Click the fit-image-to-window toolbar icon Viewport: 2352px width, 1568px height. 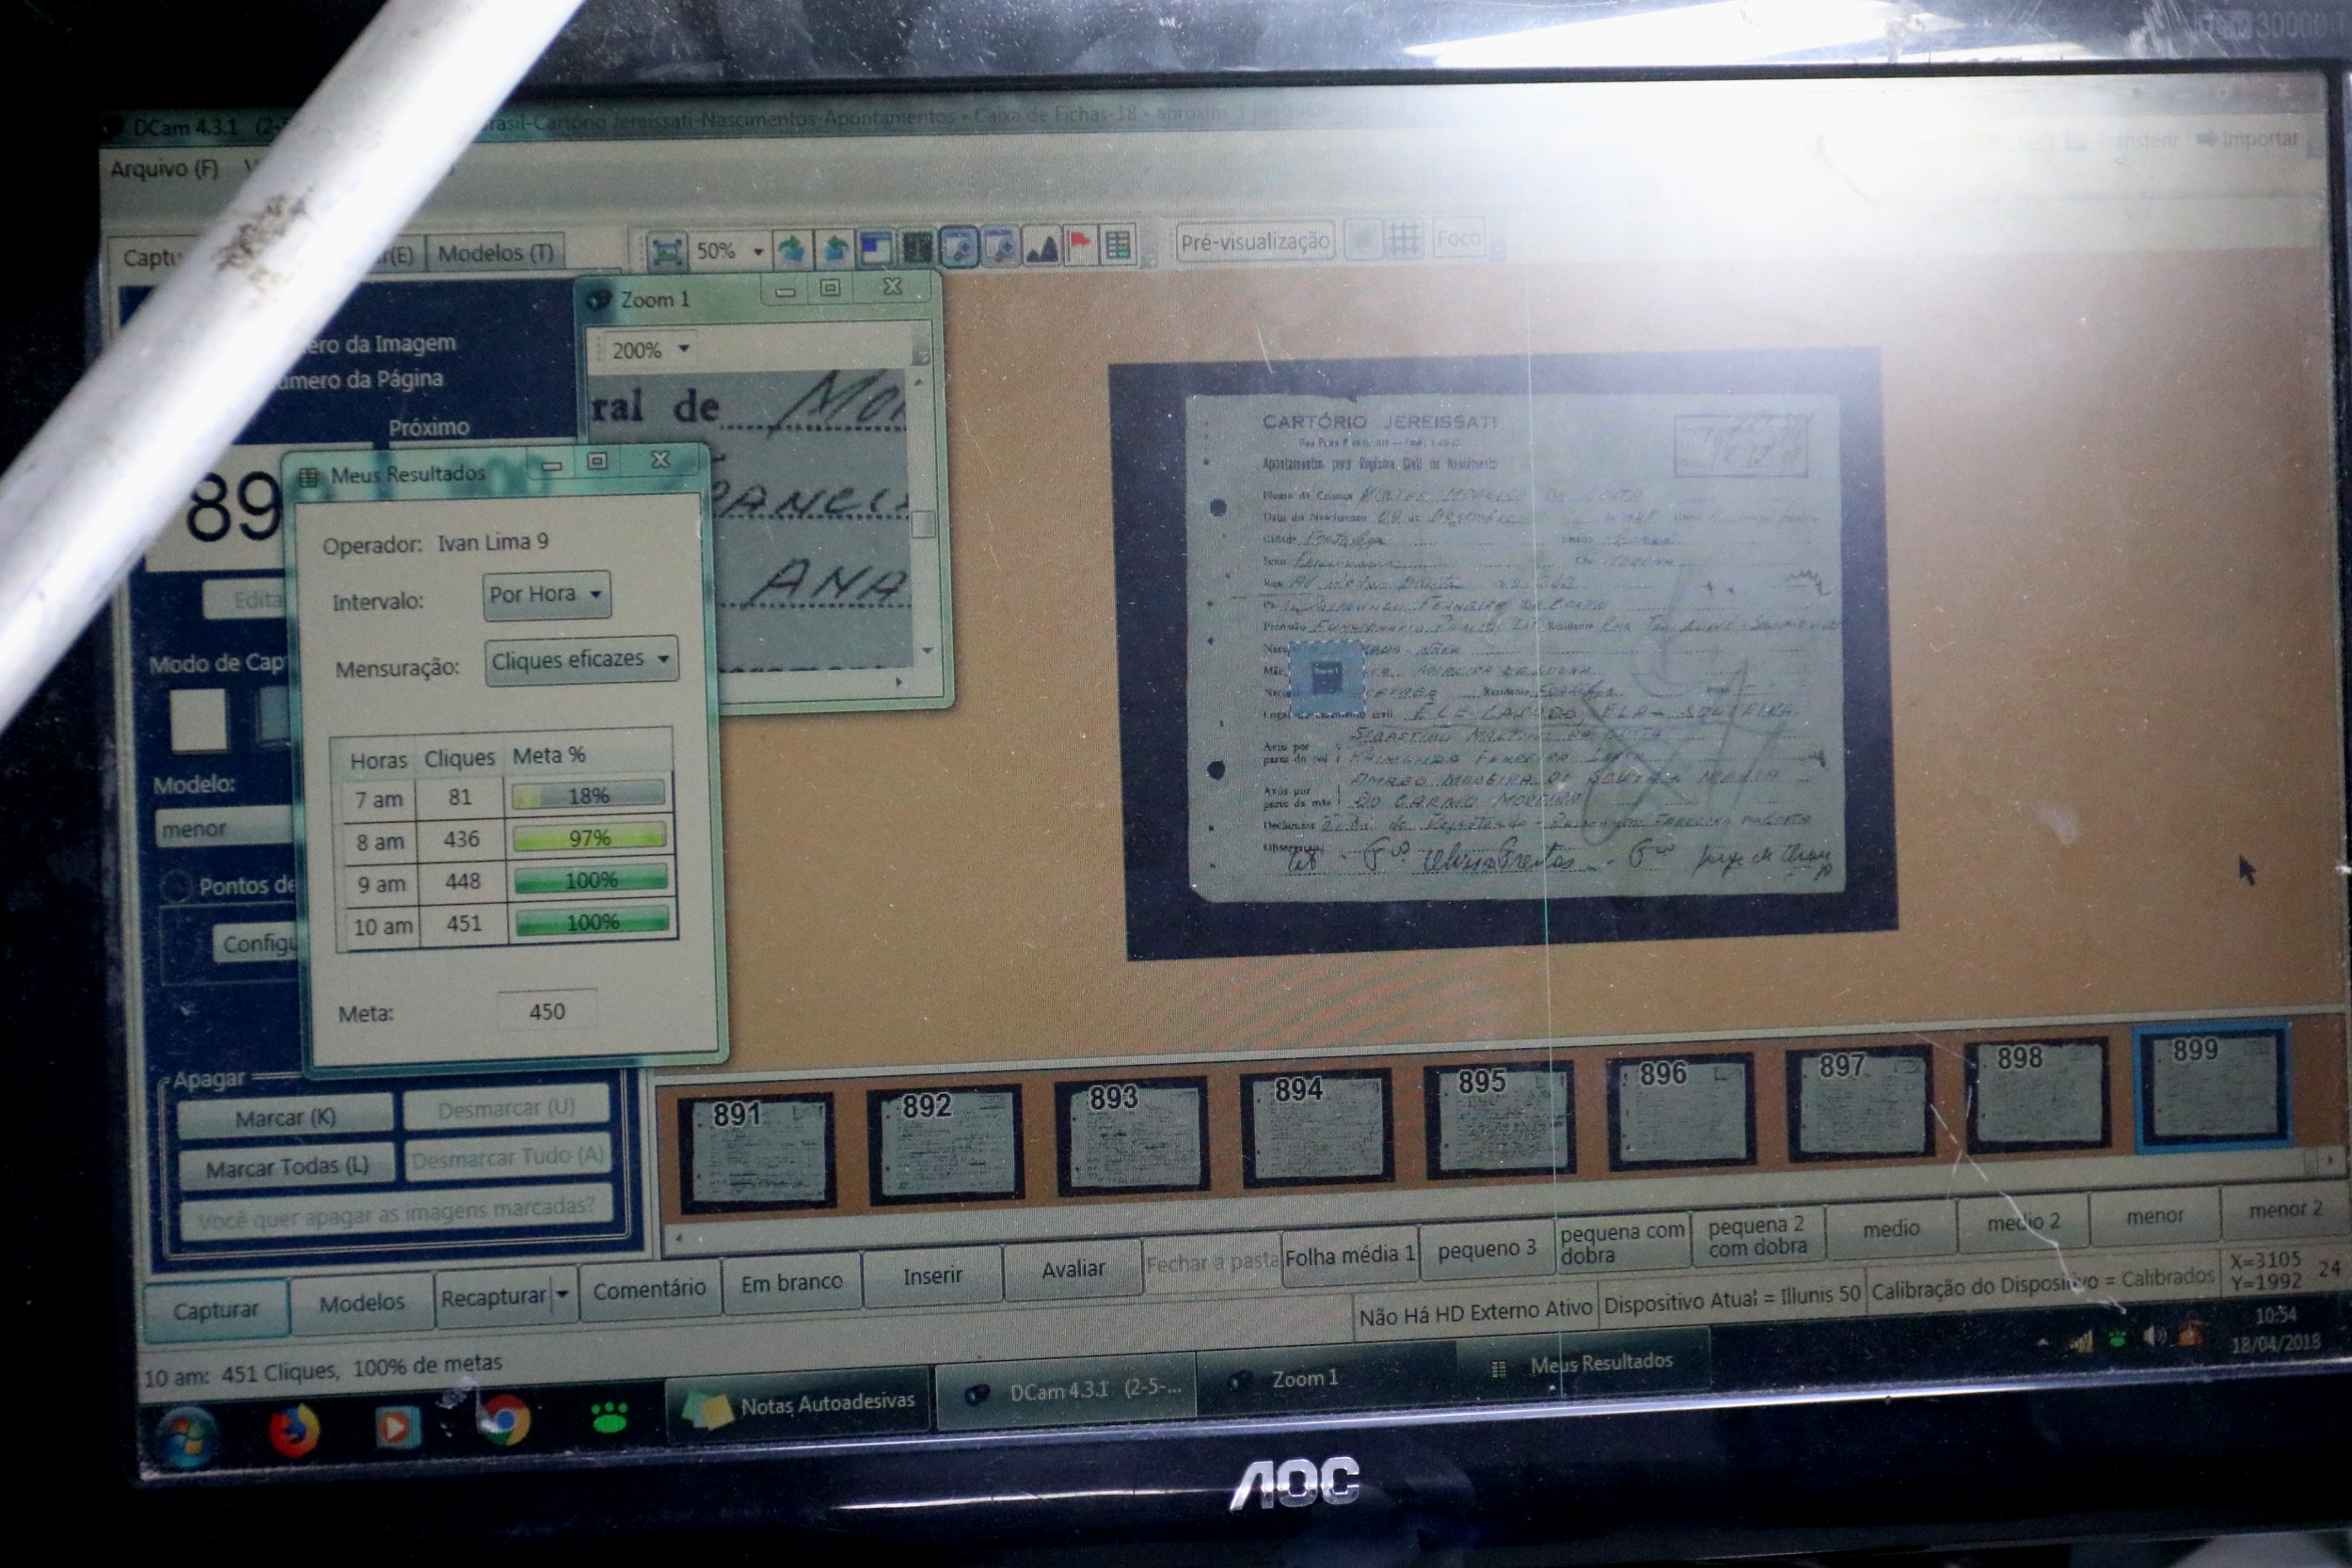[x=666, y=250]
